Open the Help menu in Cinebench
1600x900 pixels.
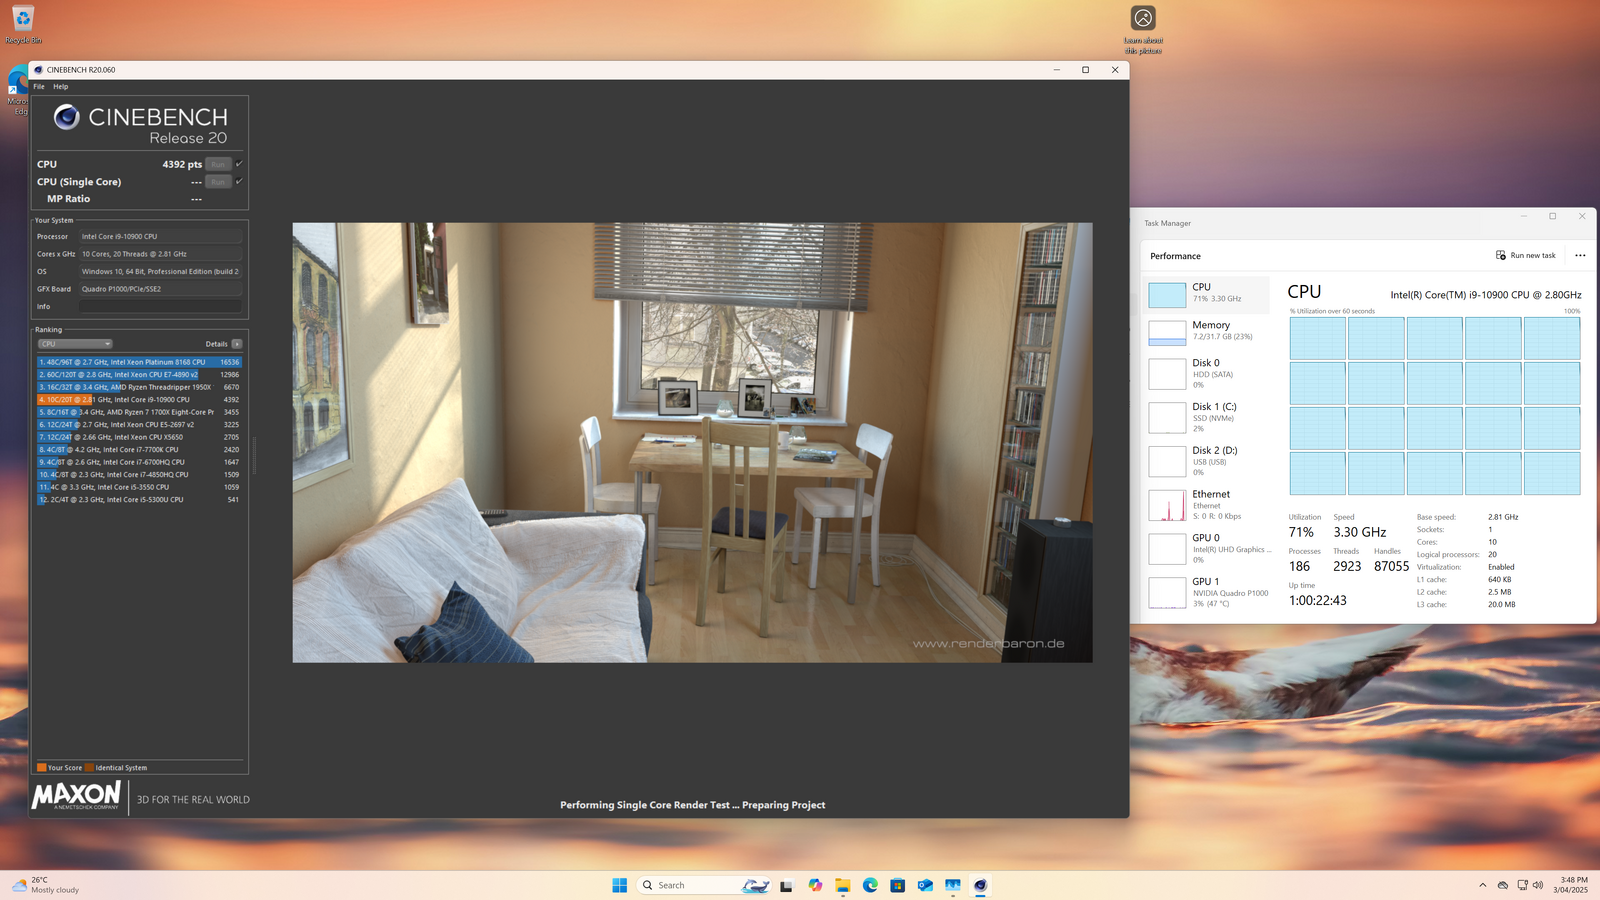61,87
